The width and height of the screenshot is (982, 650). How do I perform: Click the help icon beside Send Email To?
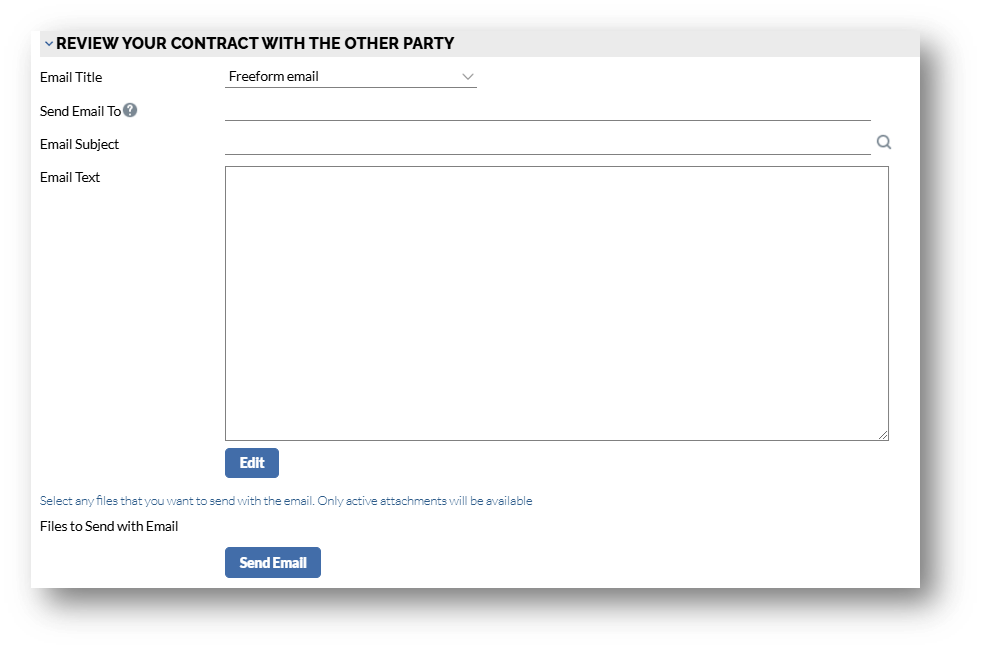click(x=130, y=110)
